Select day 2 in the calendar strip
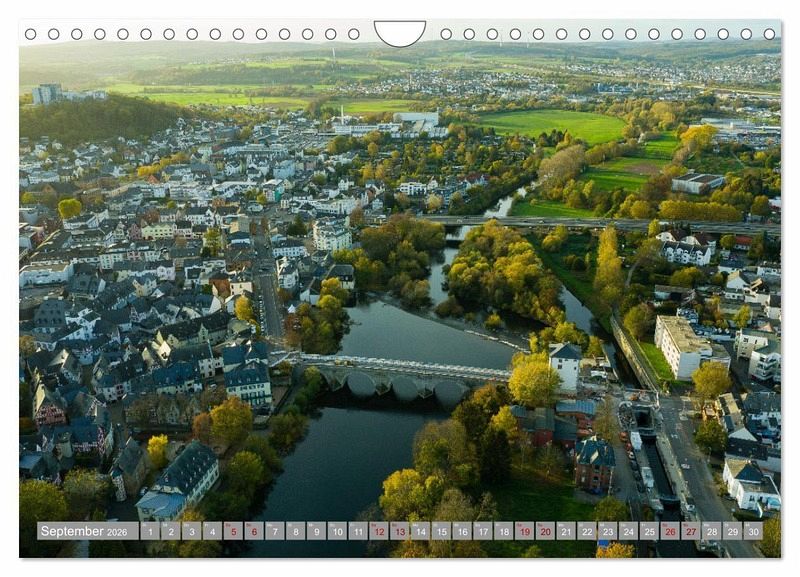Viewport: 800px width, 577px height. pos(171,531)
